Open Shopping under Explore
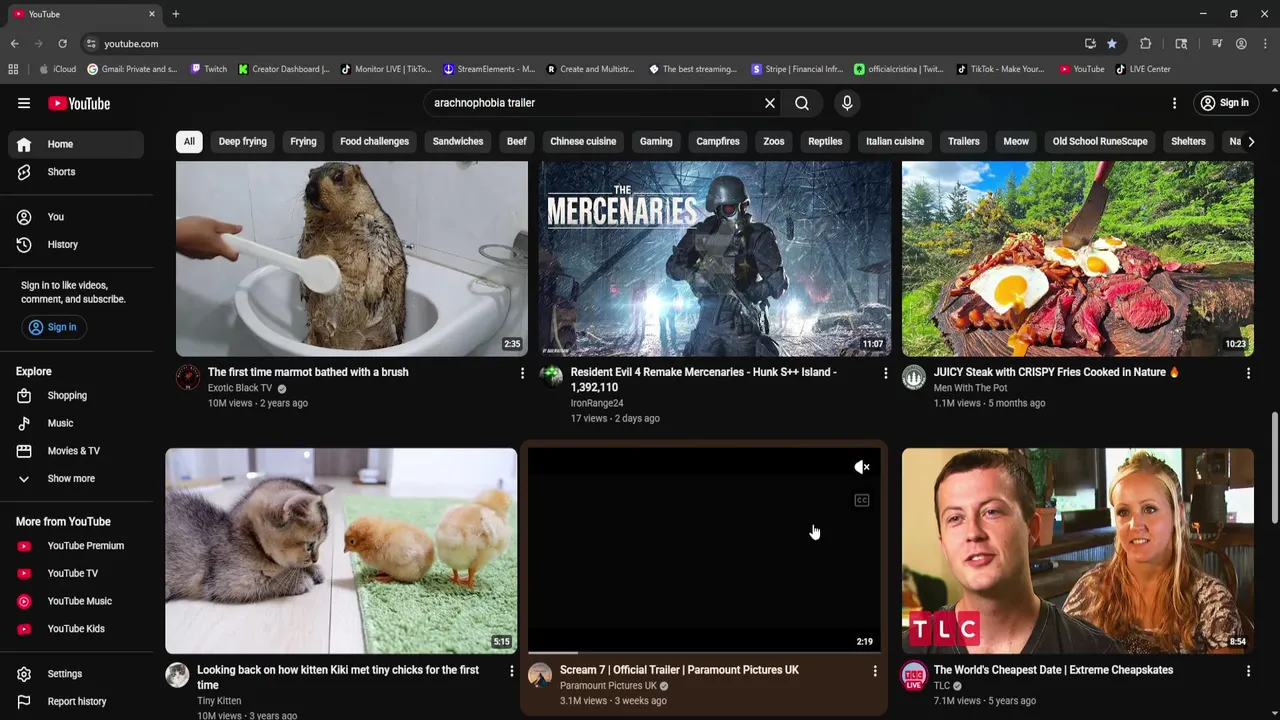Screen dimensions: 1280x720 pos(76,396)
